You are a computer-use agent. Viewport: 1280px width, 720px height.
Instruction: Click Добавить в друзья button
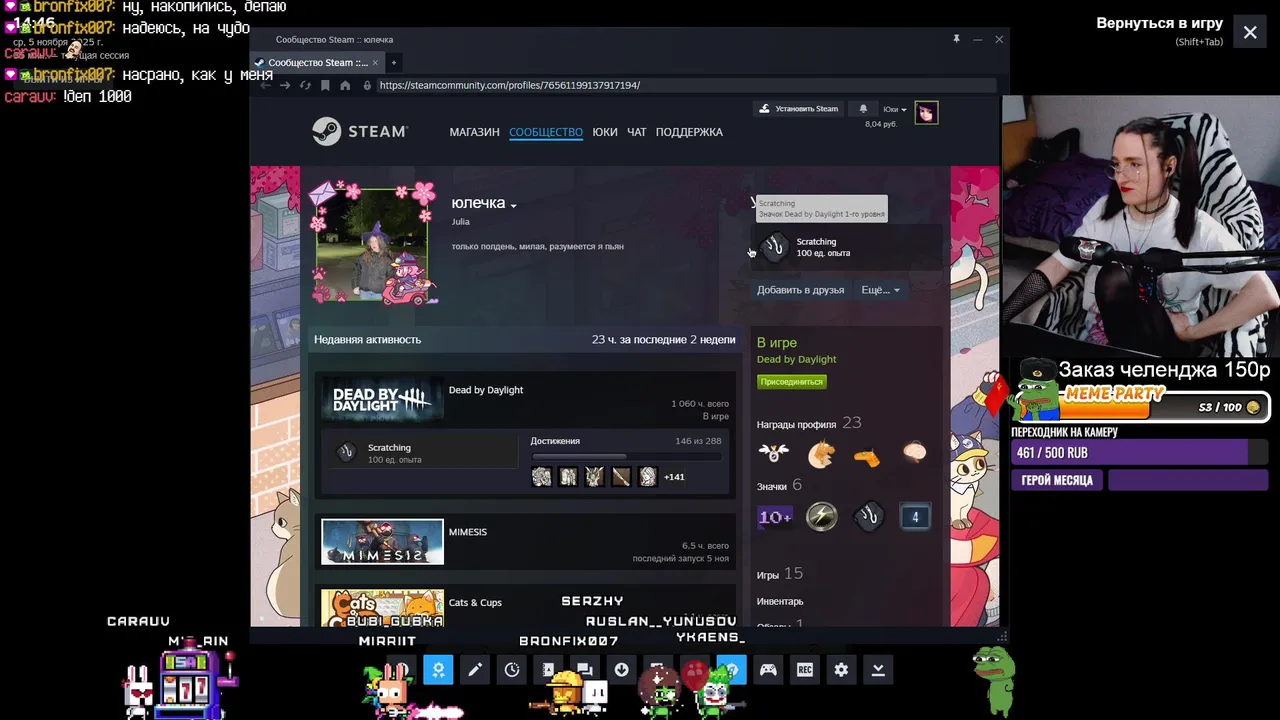[x=800, y=290]
